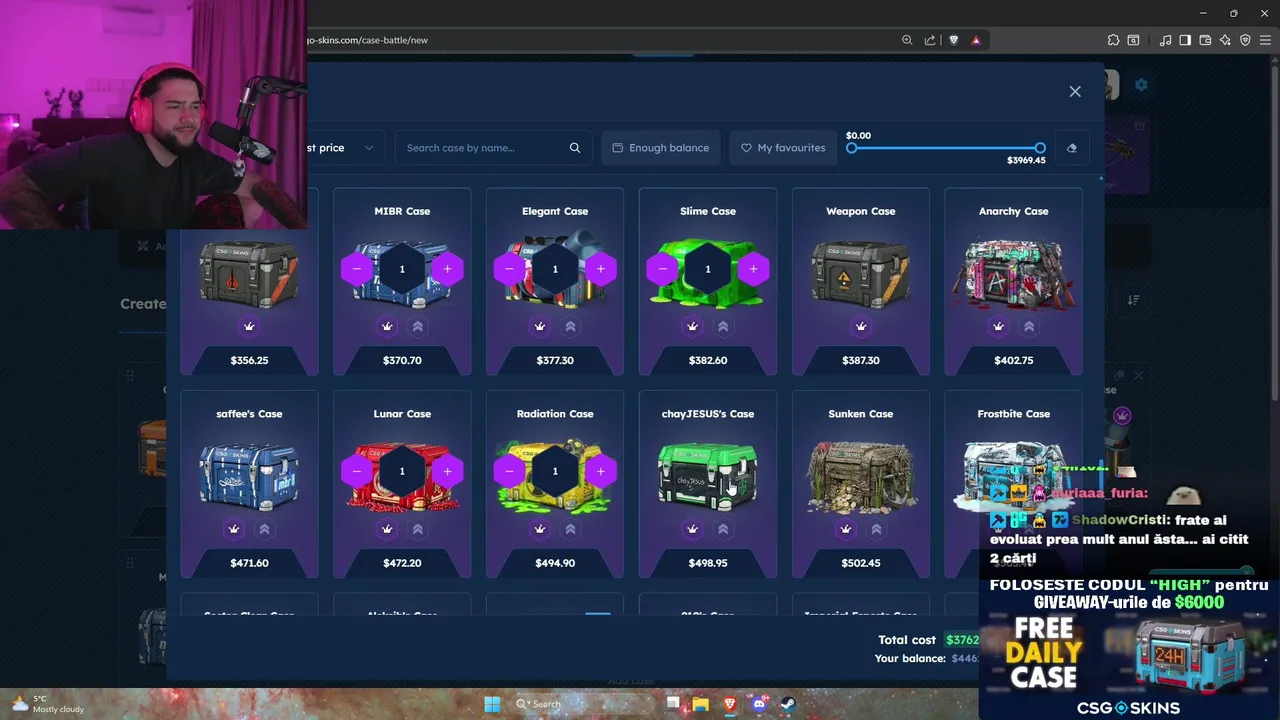Screen dimensions: 1280x720
Task: Click the eraser reset filters icon
Action: coord(1072,148)
